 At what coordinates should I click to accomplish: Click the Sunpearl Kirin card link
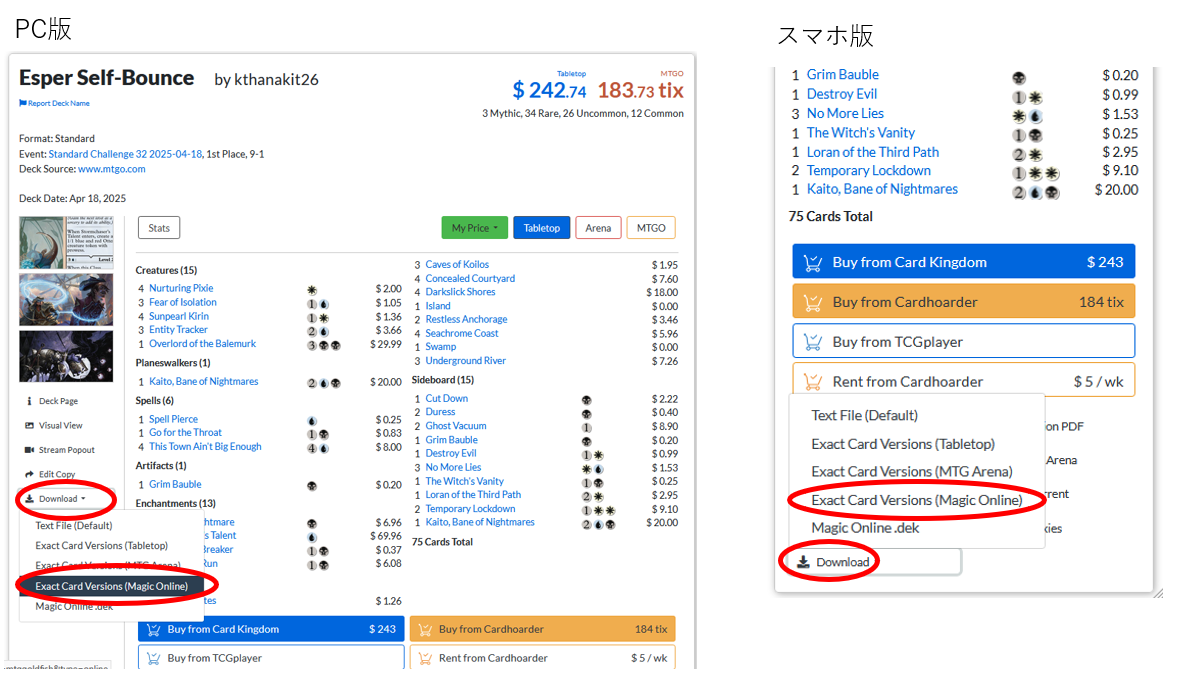tap(179, 316)
